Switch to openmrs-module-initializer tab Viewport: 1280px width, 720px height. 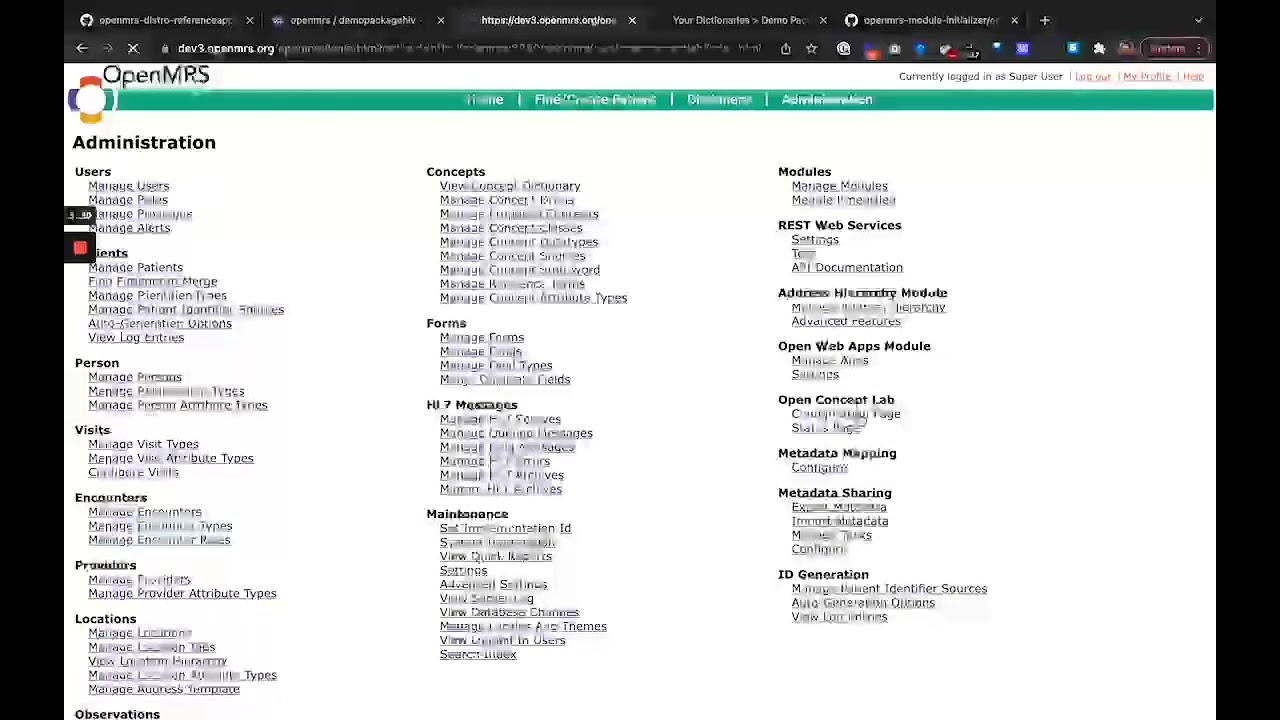[930, 20]
